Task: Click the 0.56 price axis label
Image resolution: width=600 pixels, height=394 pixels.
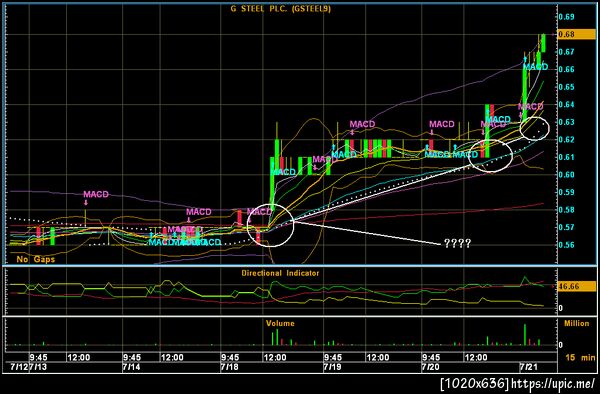Action: tap(566, 245)
